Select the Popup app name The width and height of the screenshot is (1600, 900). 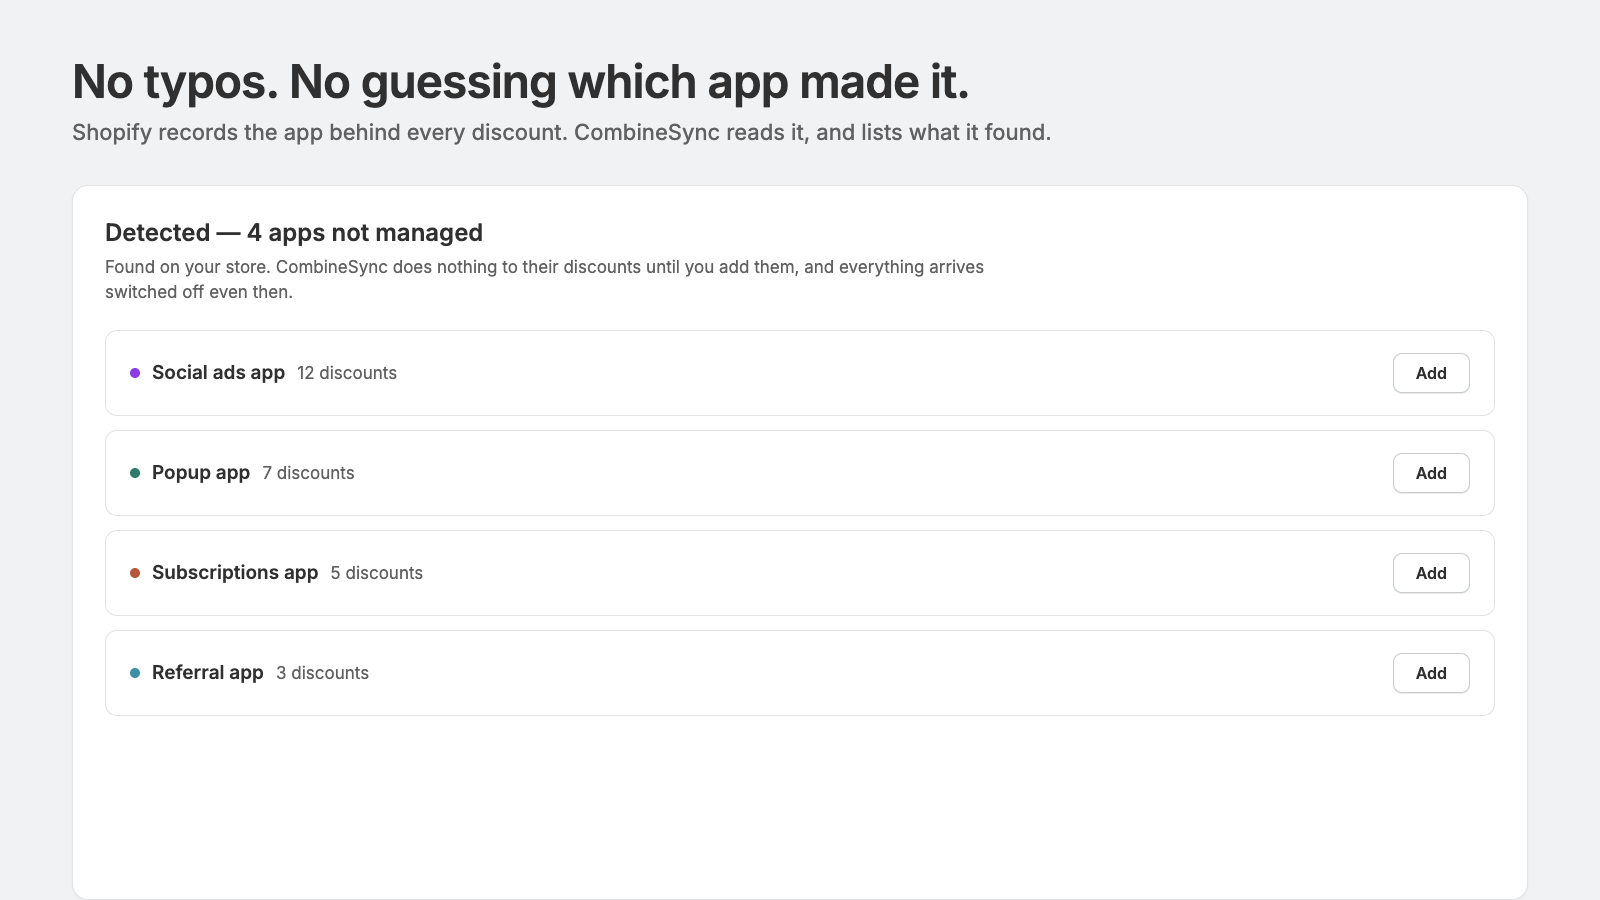[x=201, y=473]
